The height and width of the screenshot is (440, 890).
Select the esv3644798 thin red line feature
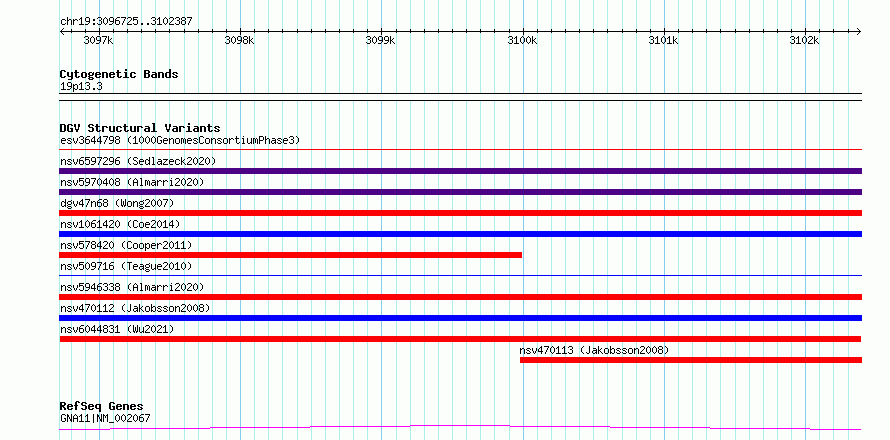[460, 149]
